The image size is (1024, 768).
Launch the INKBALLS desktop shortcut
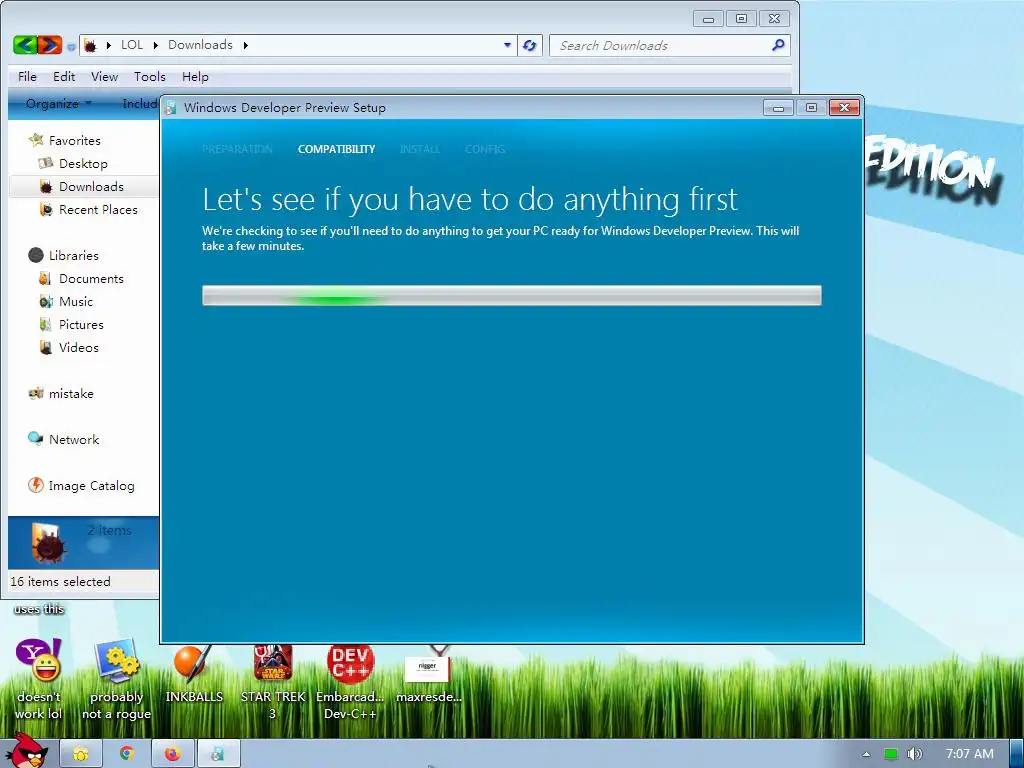194,674
